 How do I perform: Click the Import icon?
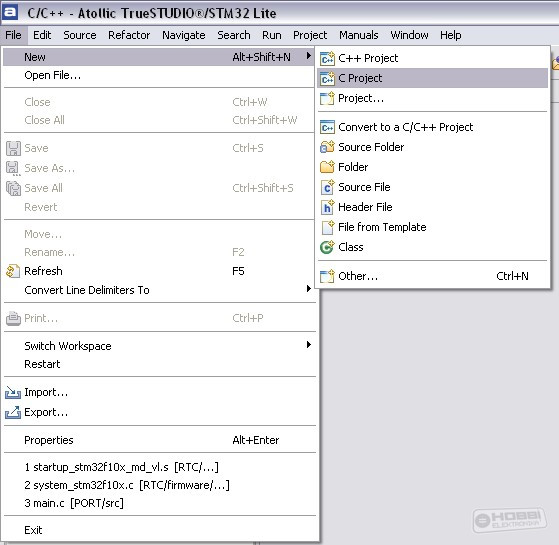[x=13, y=392]
